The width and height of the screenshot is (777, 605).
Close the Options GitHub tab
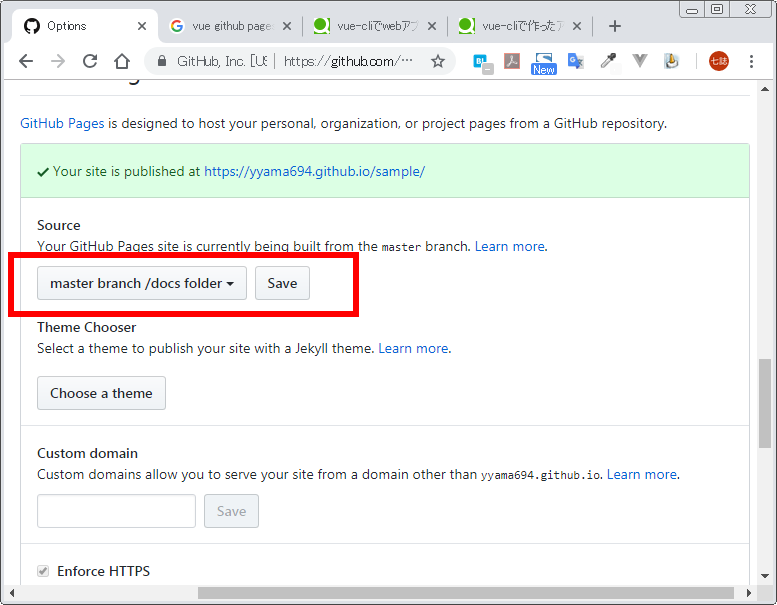[142, 26]
